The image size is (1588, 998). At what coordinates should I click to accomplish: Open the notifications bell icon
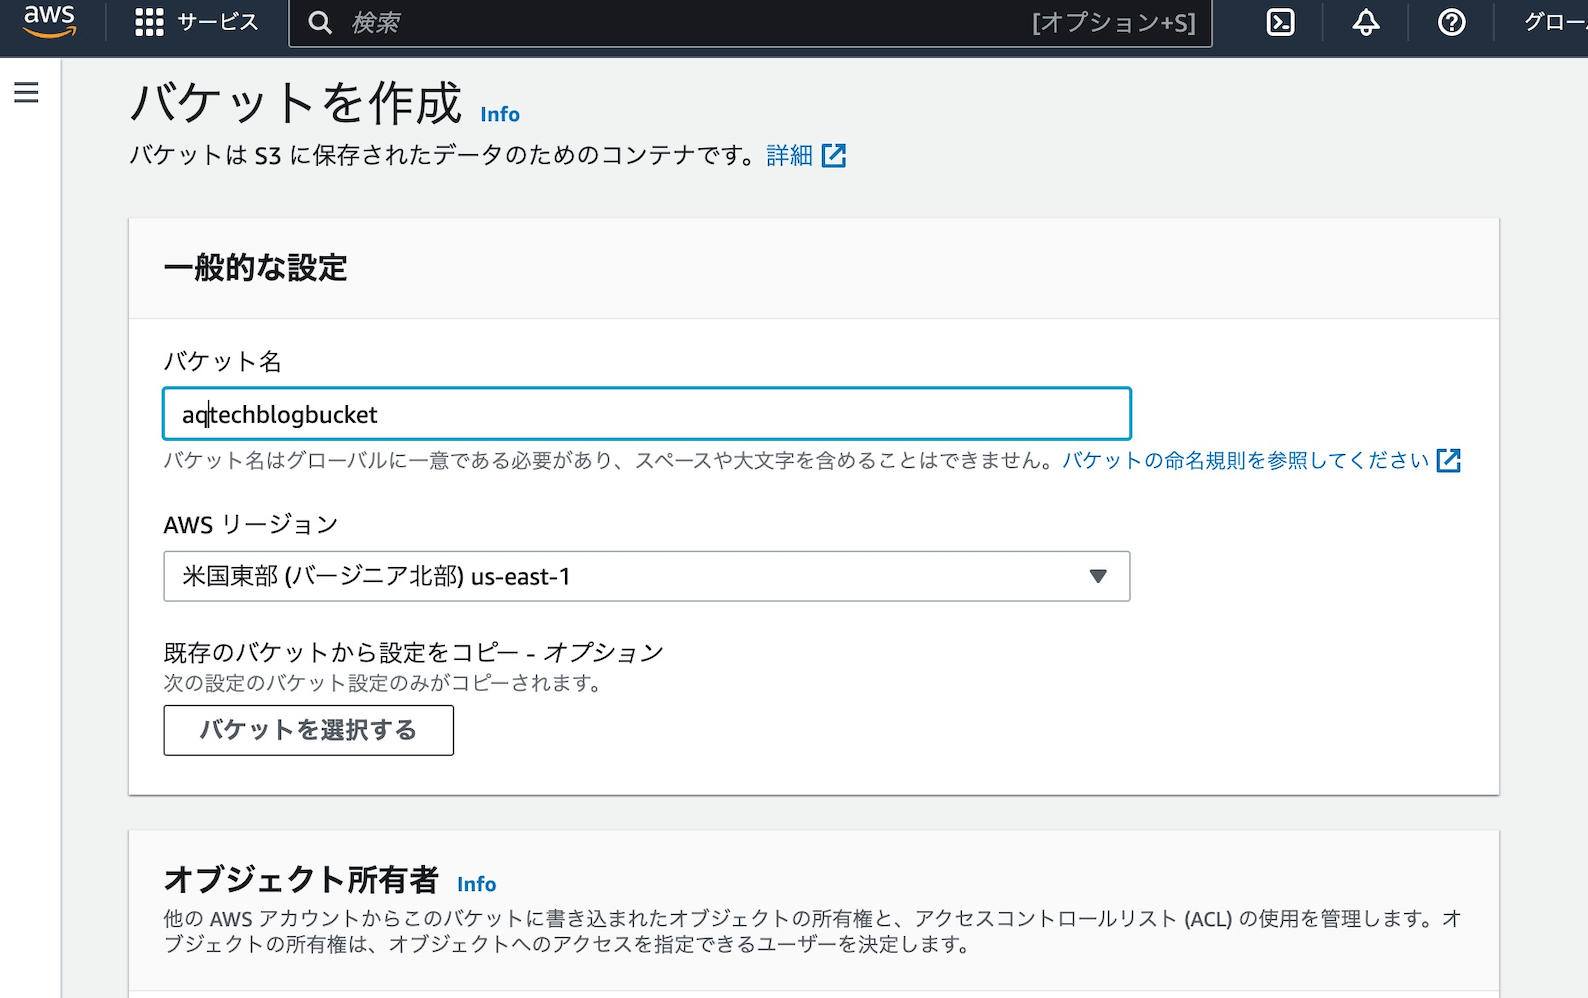[1366, 22]
